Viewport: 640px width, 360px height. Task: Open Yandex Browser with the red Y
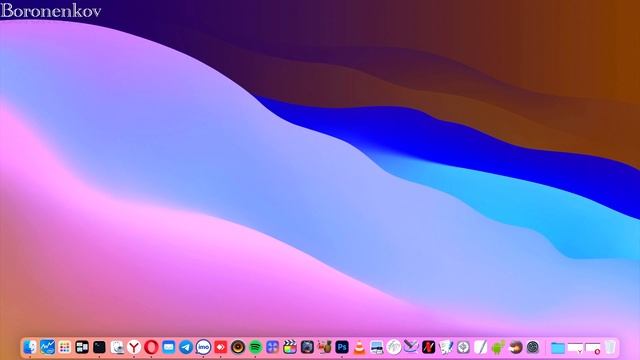[134, 347]
